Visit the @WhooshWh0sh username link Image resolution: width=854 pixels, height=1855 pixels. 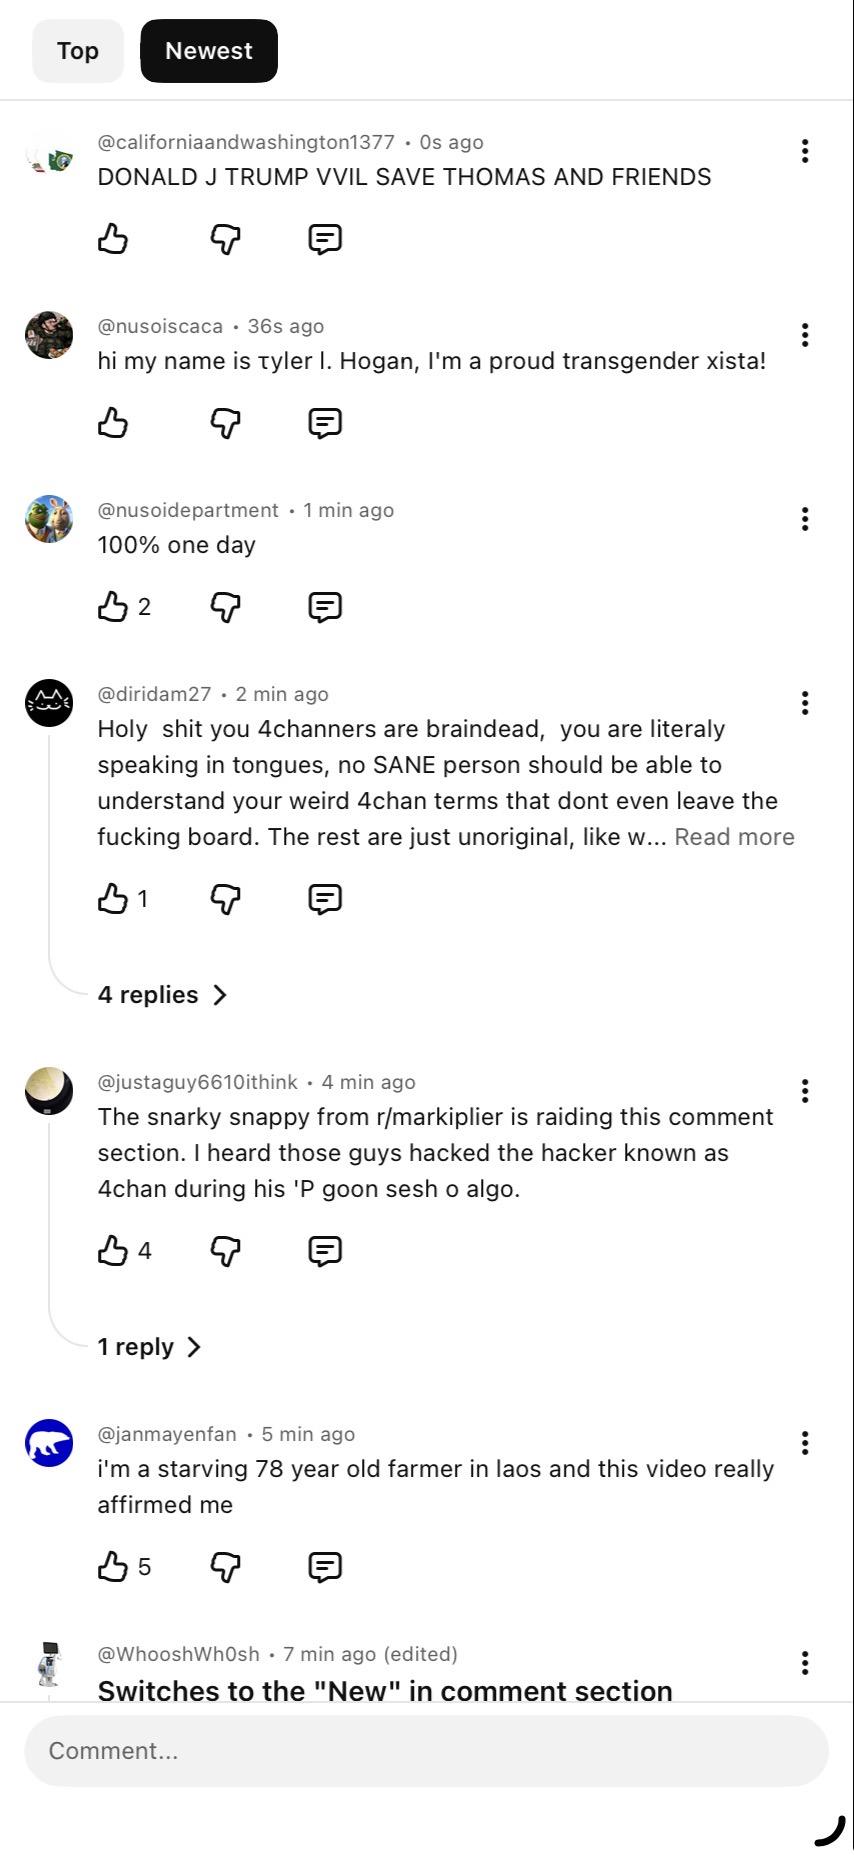click(178, 1654)
